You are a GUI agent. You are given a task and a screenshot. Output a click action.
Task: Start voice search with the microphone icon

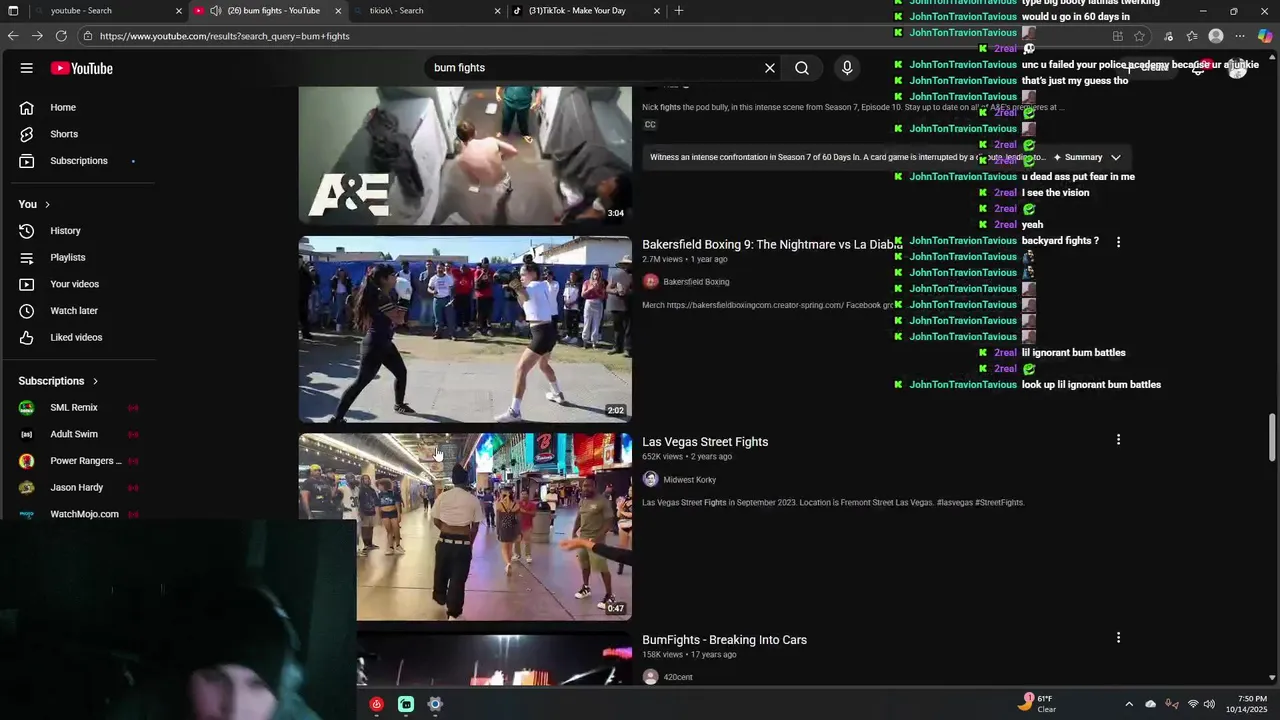click(x=847, y=68)
